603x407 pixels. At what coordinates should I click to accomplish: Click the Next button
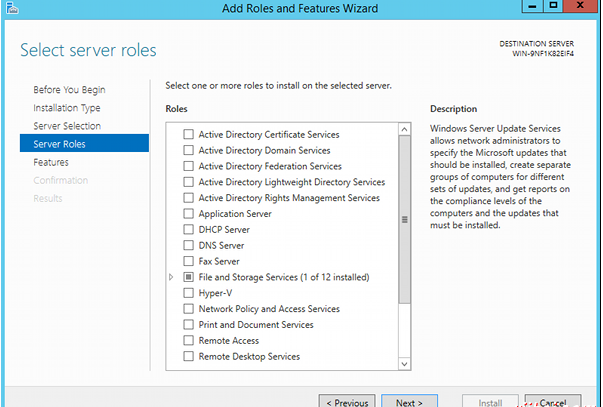tap(410, 400)
